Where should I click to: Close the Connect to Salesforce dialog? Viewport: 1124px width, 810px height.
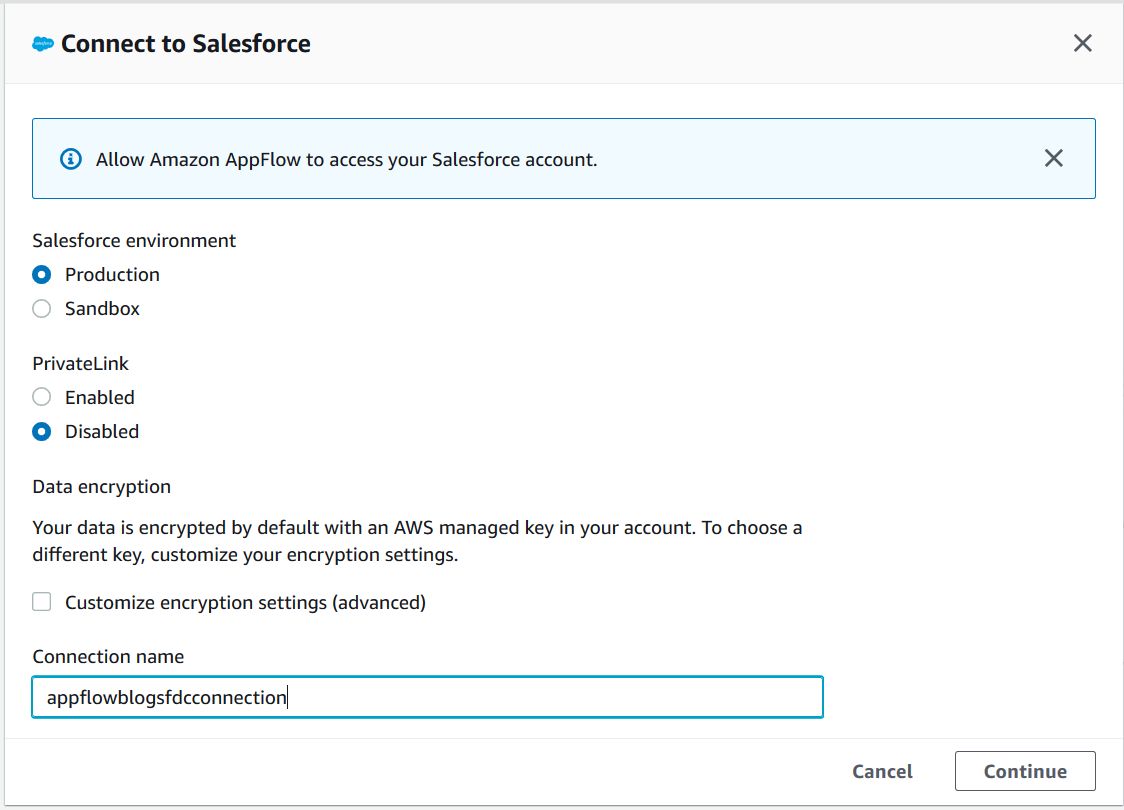[x=1082, y=43]
